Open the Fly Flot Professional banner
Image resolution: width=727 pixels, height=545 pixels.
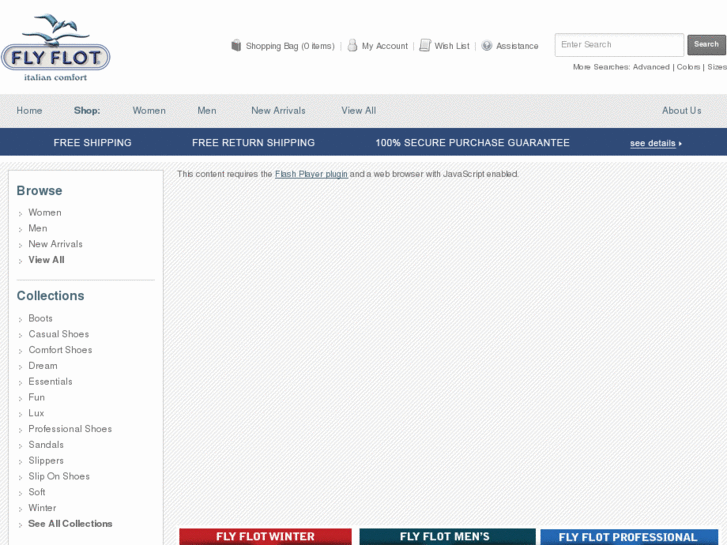pos(629,537)
